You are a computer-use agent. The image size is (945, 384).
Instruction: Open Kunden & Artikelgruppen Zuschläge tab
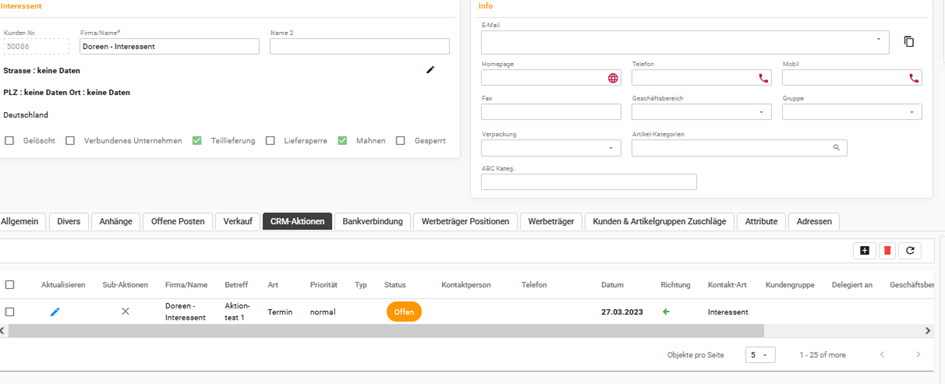coord(659,221)
